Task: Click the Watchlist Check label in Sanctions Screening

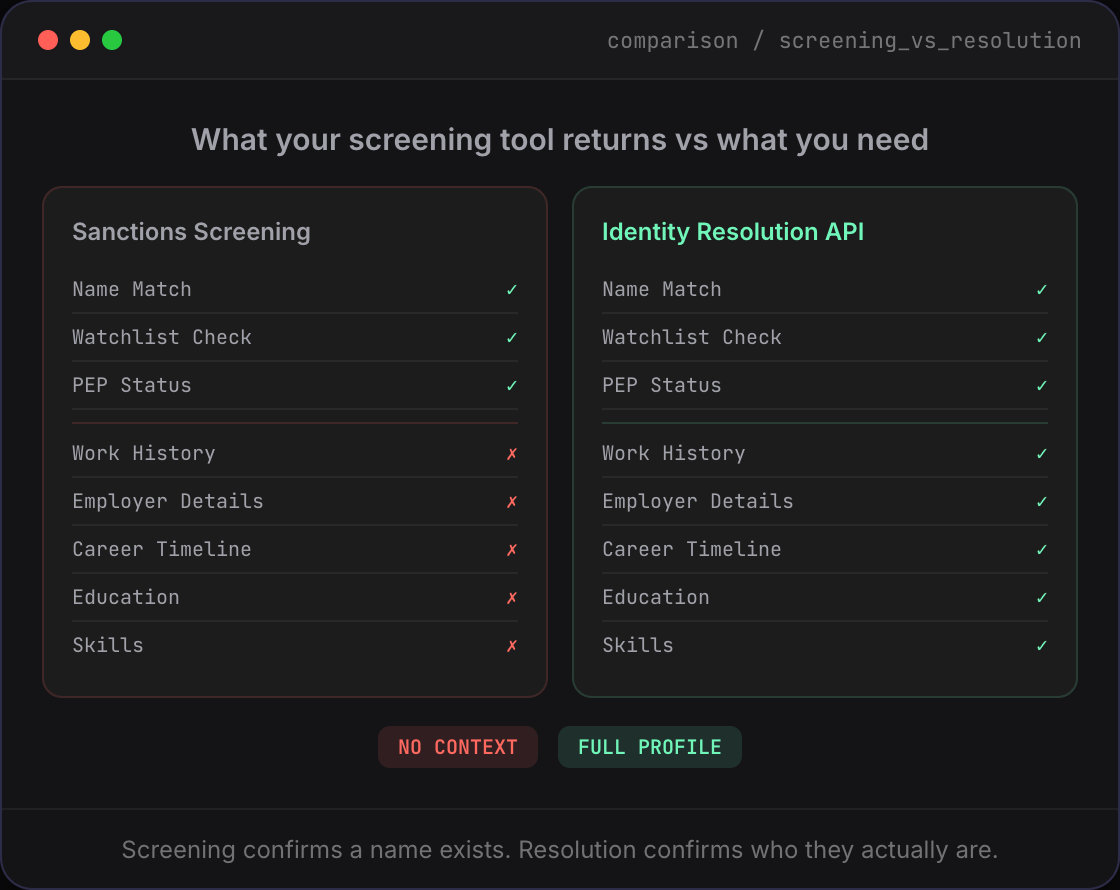Action: click(x=162, y=337)
